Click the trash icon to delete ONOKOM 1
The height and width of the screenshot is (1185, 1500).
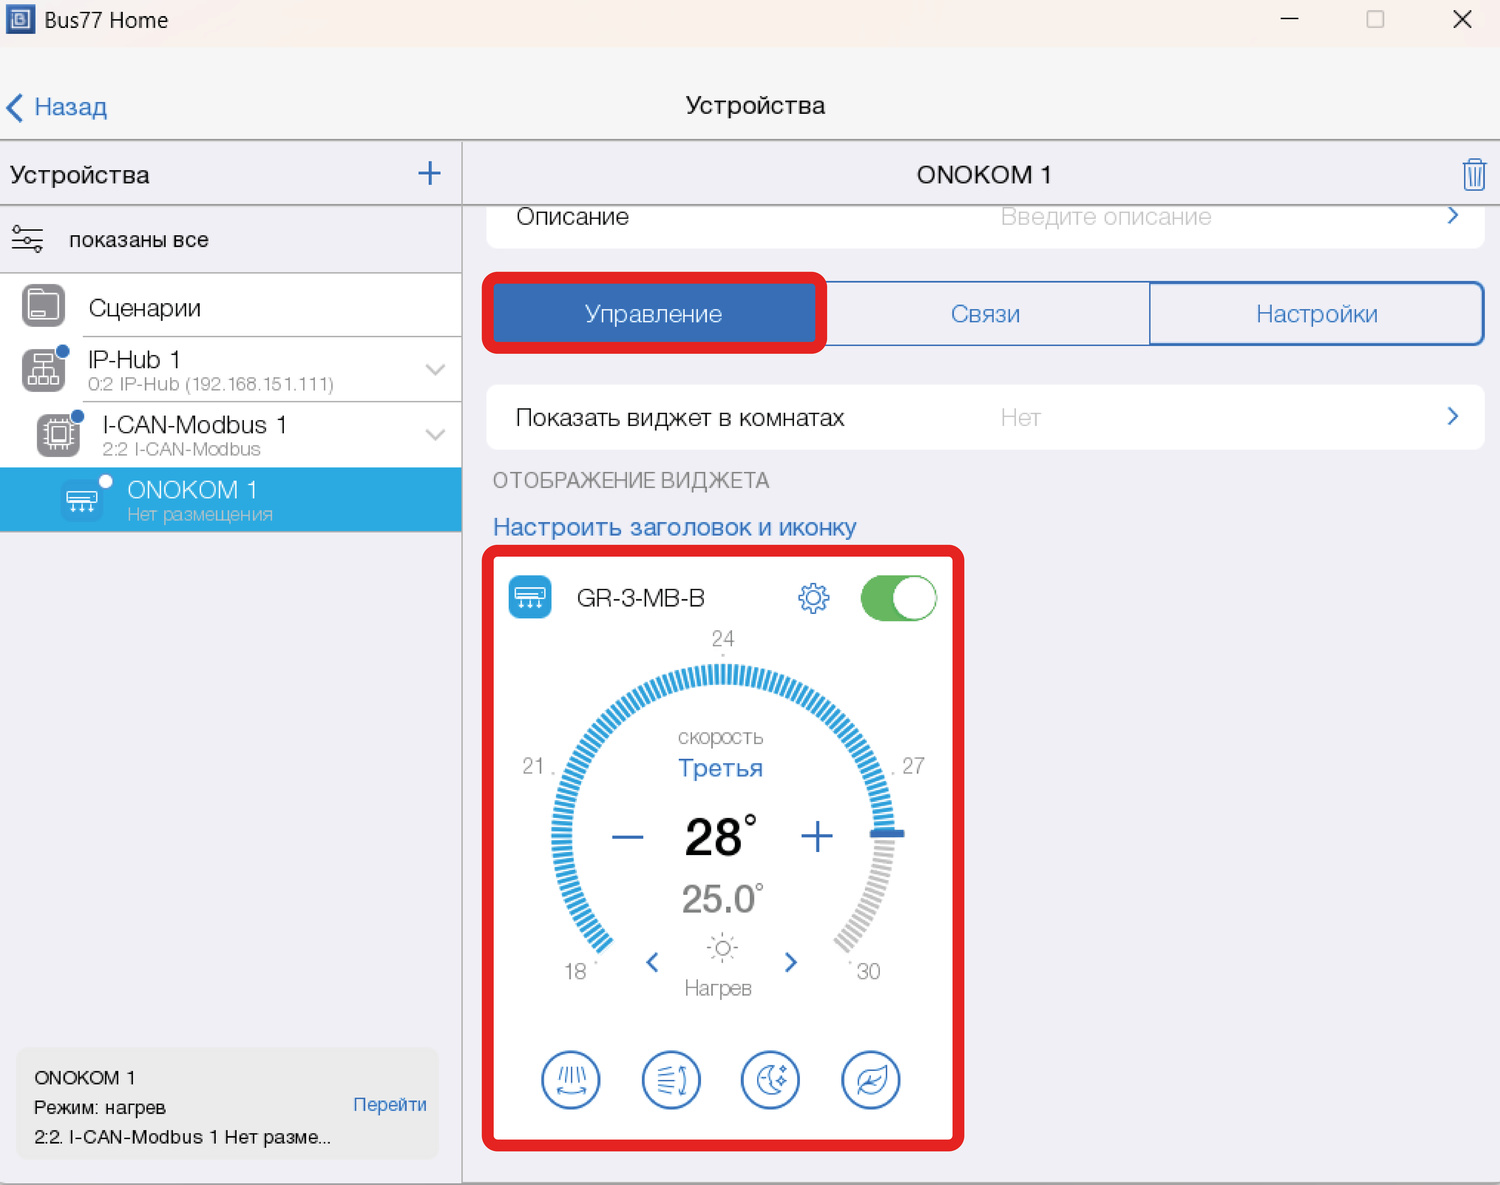pyautogui.click(x=1473, y=175)
